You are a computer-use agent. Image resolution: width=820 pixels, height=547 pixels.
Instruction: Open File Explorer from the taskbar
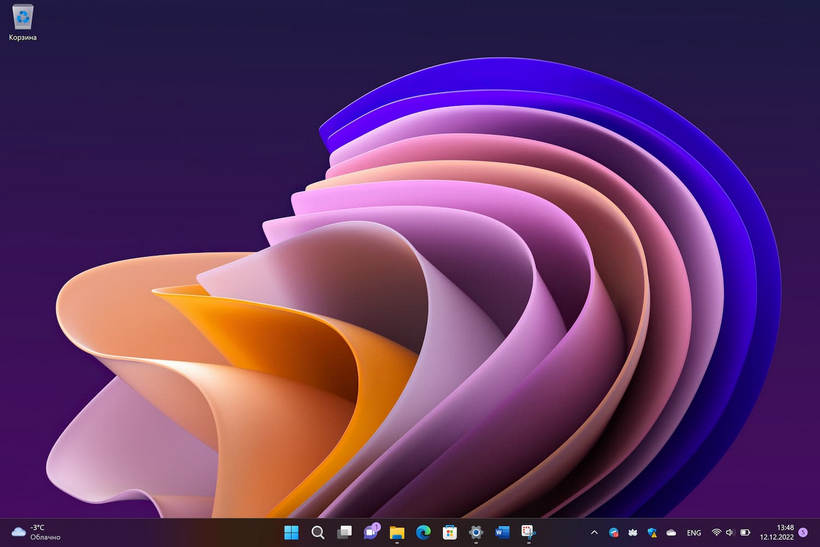[397, 532]
